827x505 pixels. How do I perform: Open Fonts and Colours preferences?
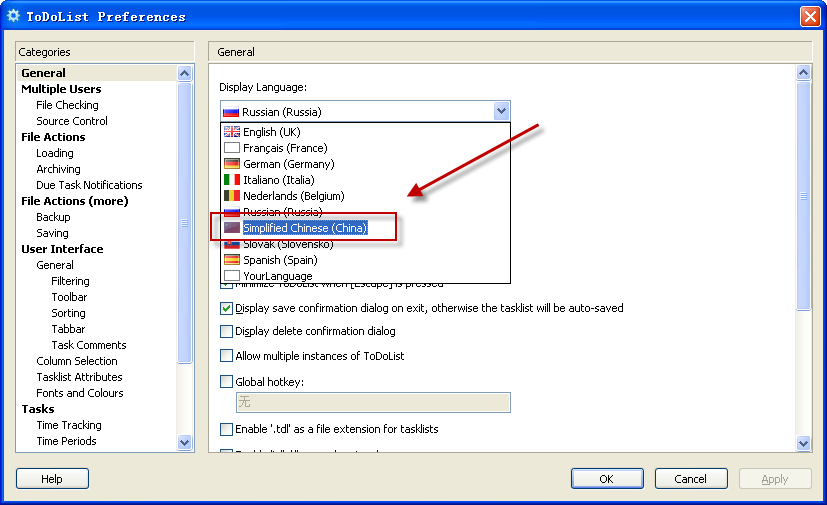80,393
